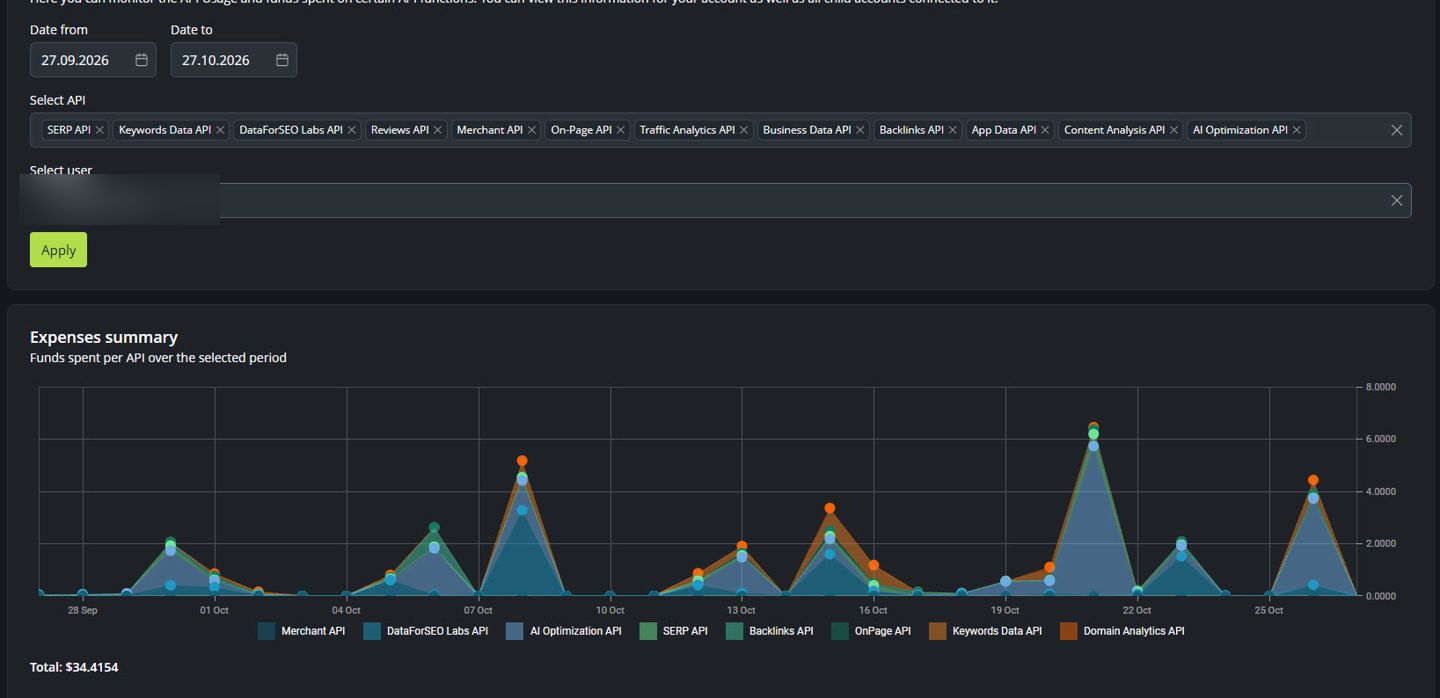Remove the Backlinks API tag

[953, 130]
